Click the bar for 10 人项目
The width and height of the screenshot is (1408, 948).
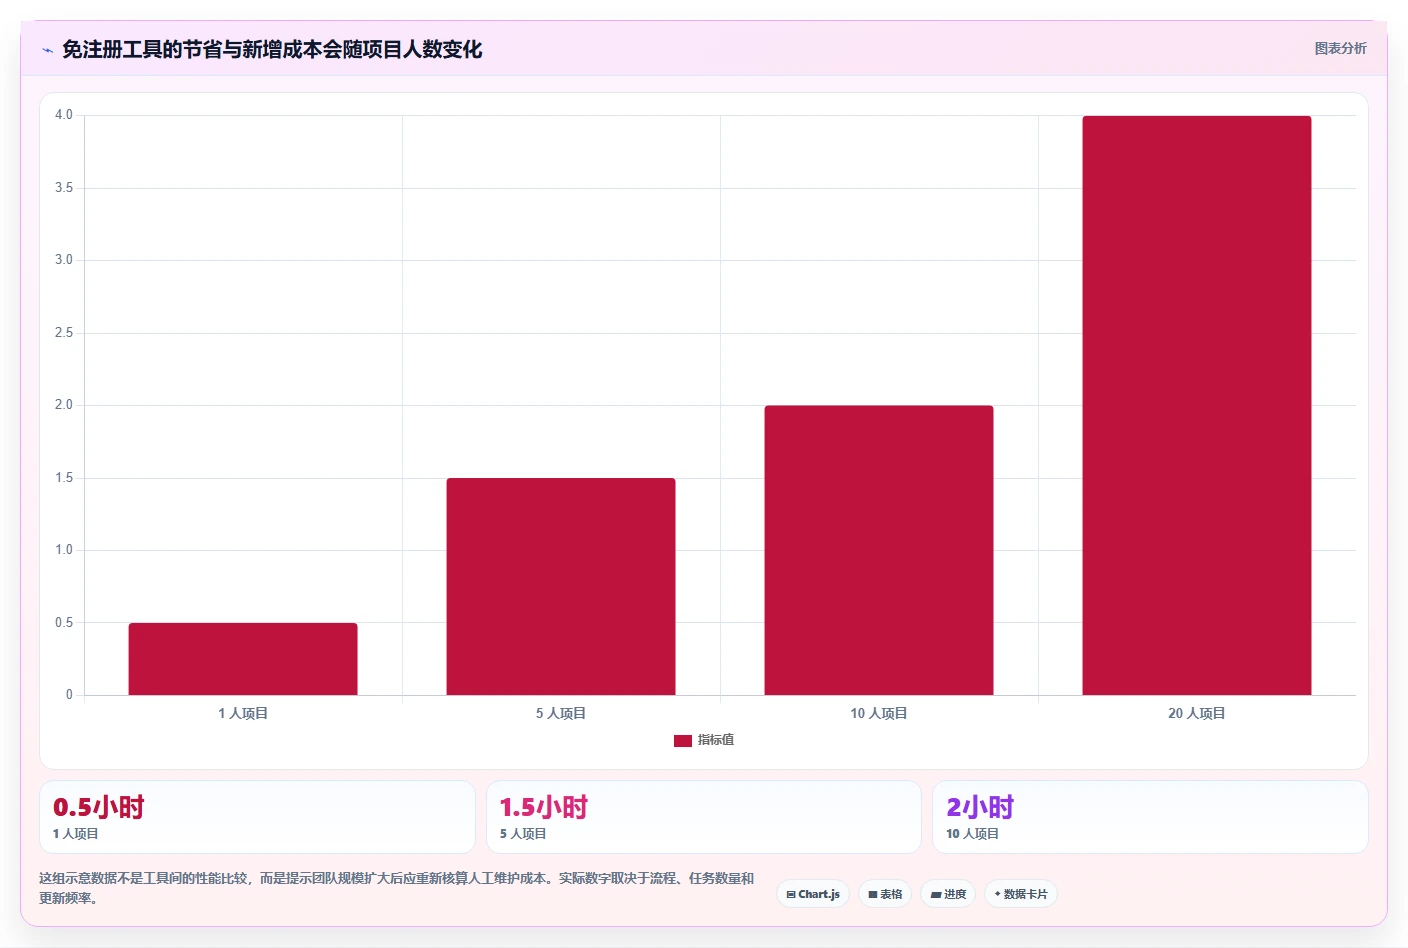[x=879, y=550]
